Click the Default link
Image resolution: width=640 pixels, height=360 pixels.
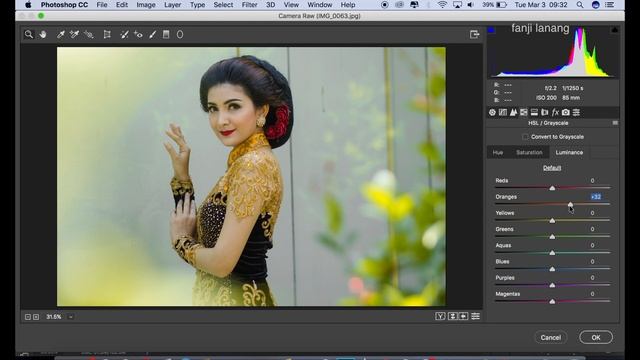tap(552, 168)
